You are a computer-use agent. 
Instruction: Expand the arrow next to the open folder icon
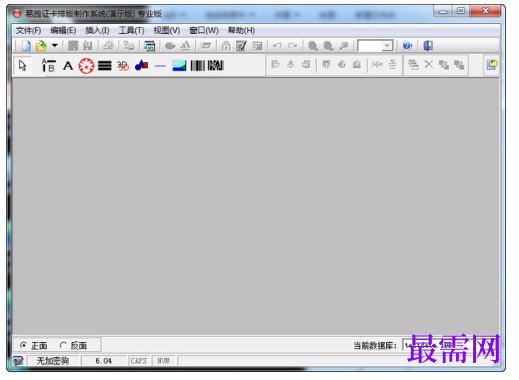(55, 45)
